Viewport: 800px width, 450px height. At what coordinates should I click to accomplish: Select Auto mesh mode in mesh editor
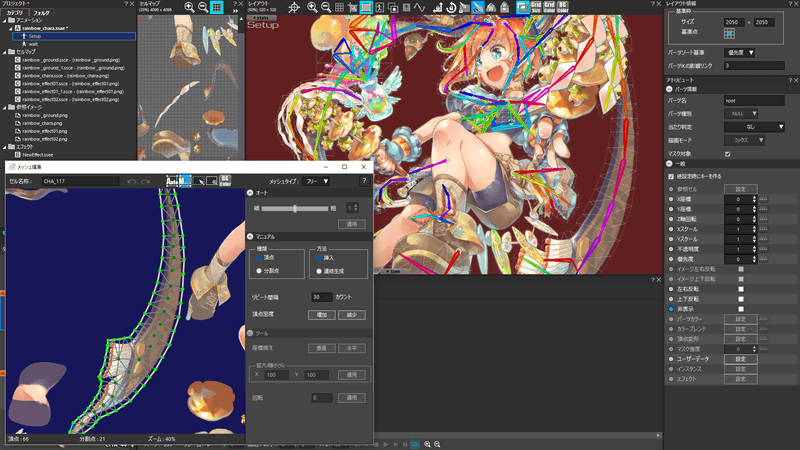click(172, 181)
